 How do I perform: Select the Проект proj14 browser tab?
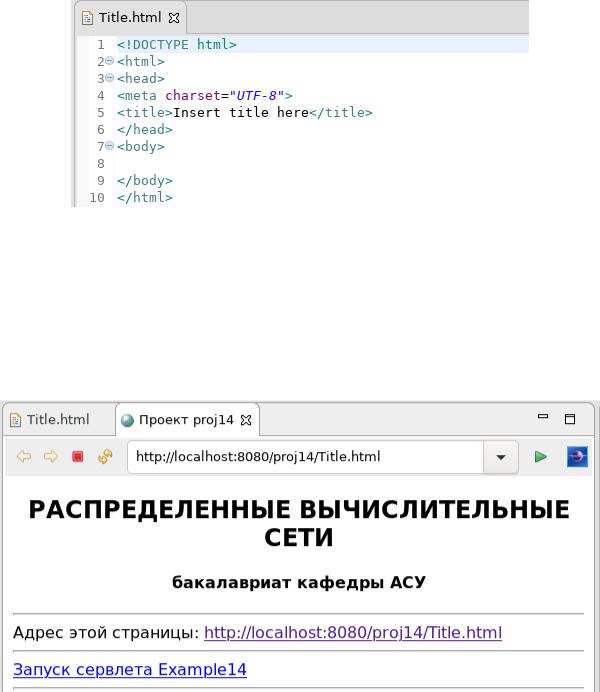point(186,420)
